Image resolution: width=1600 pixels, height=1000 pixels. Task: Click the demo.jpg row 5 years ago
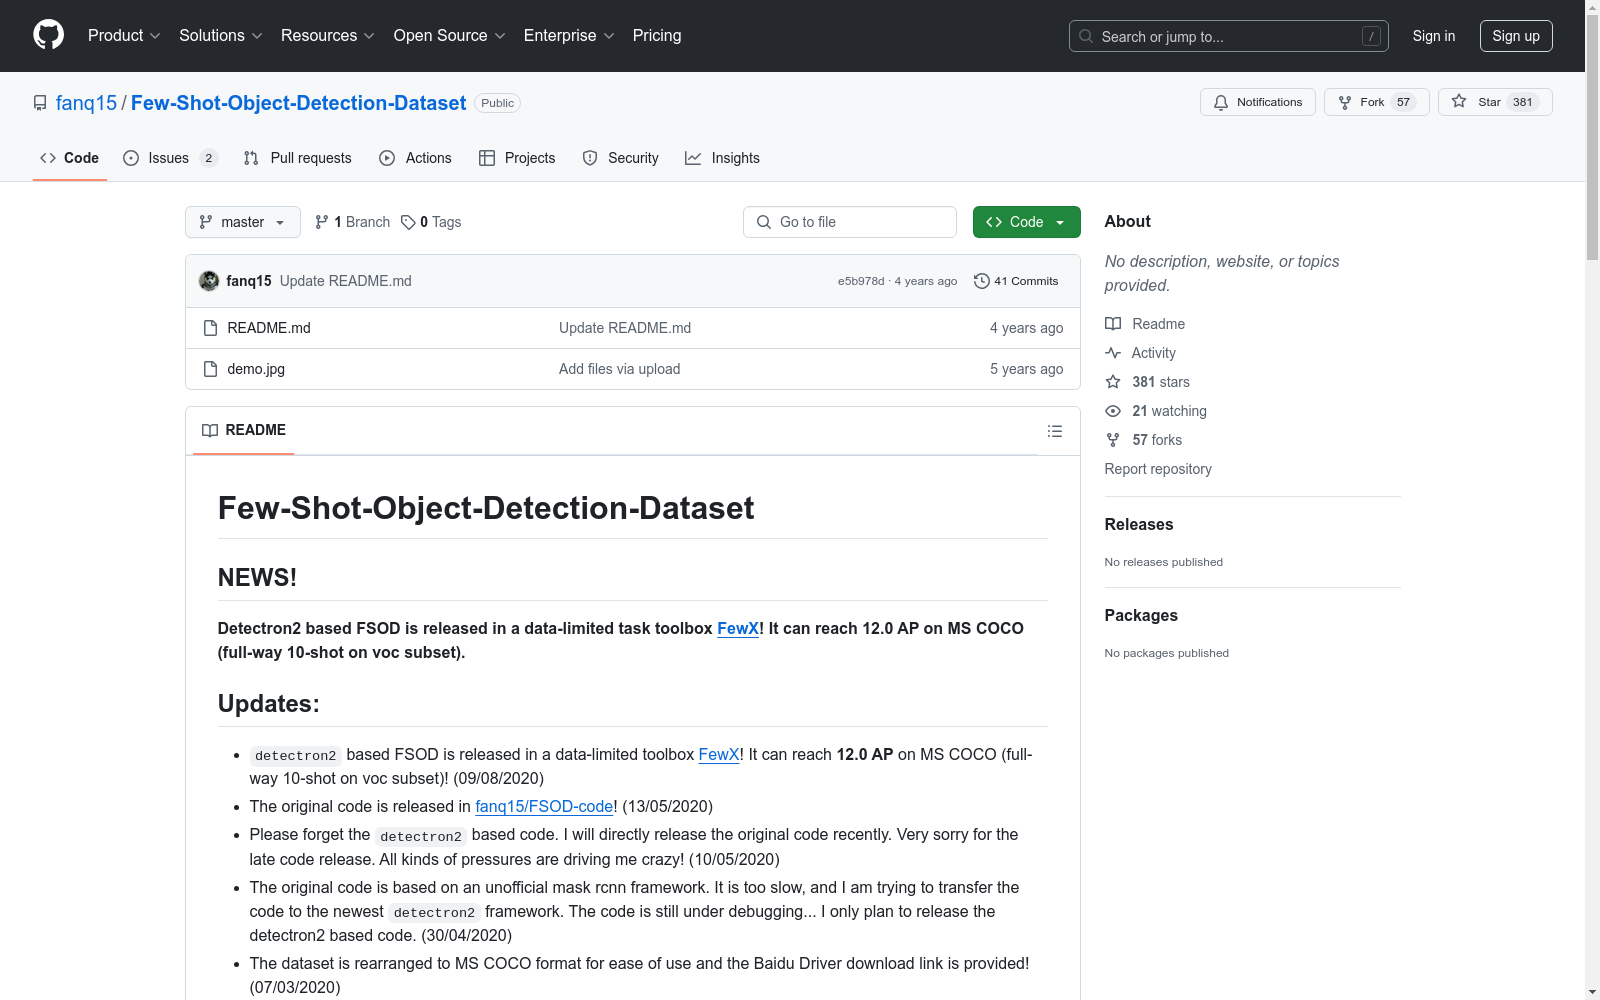(1026, 369)
